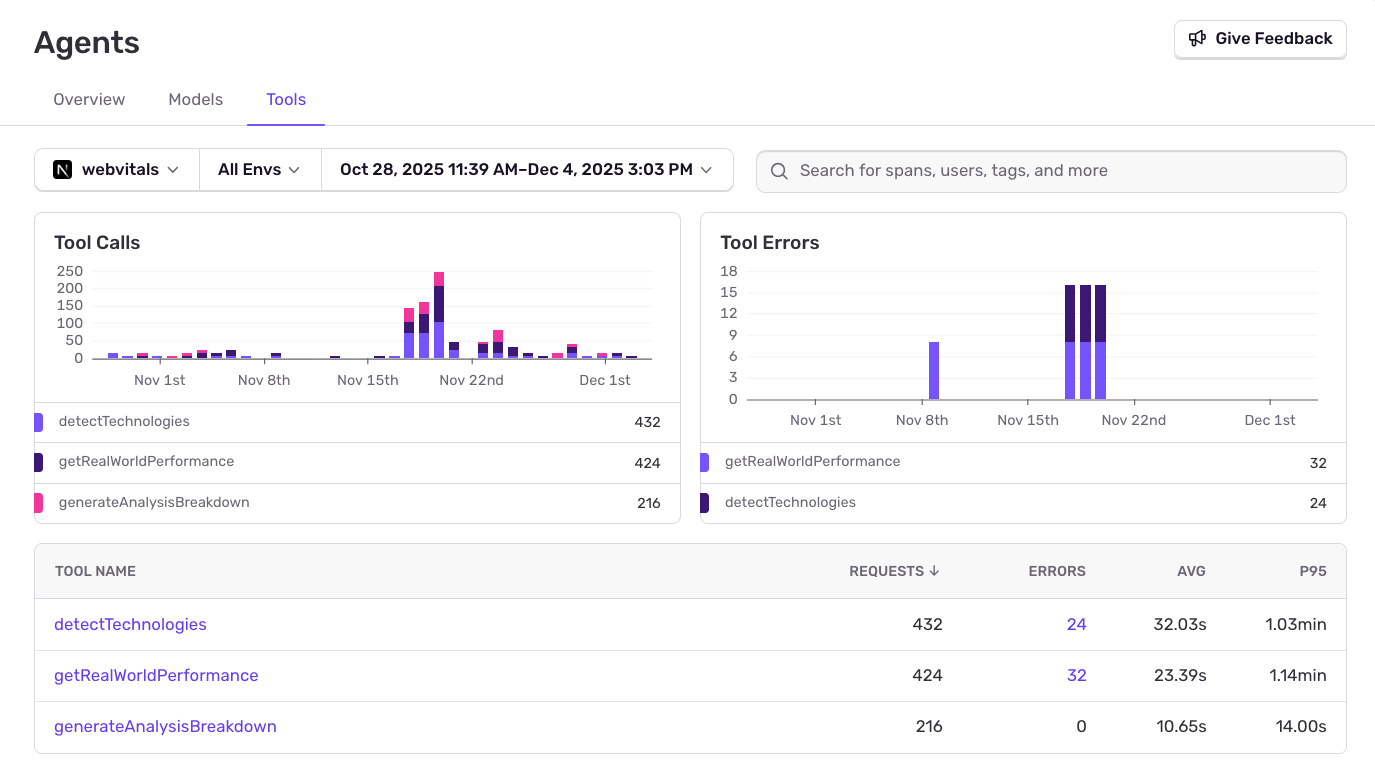Open the webvitals project selector

click(x=115, y=169)
